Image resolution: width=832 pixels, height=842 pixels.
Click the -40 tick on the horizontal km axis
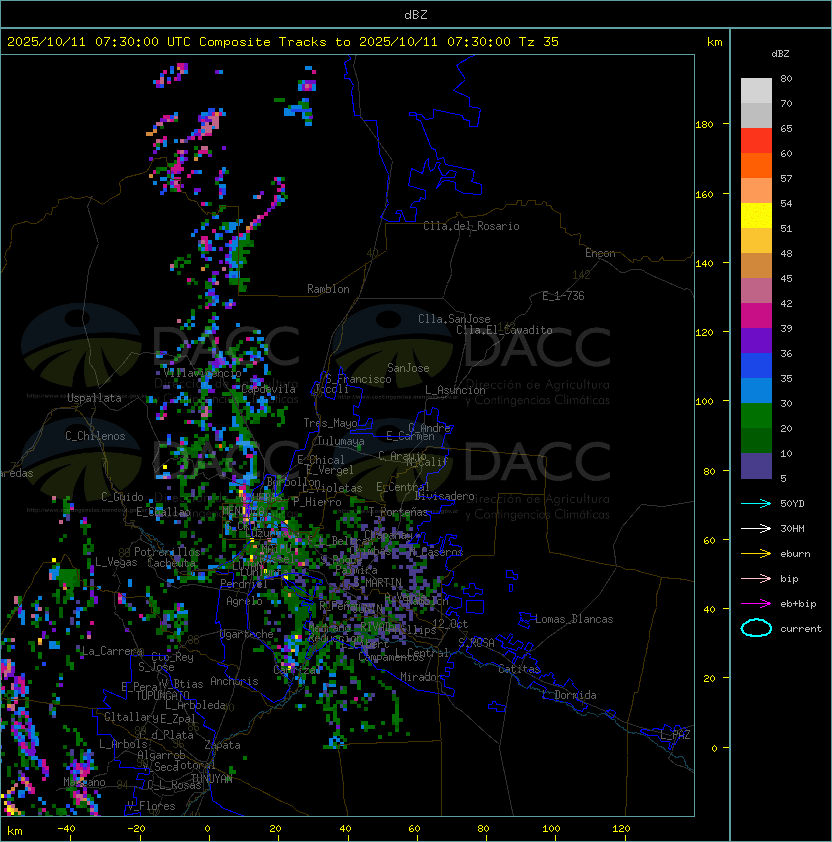point(67,829)
